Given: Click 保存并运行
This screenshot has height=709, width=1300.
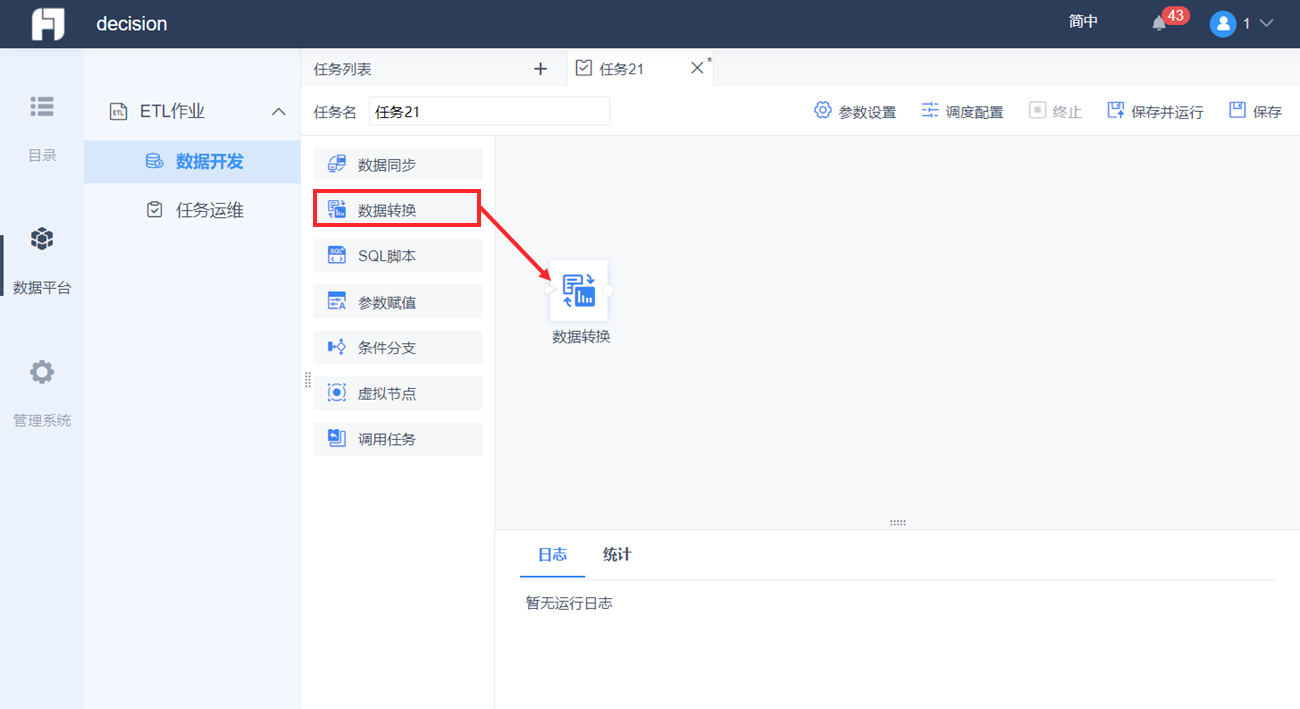Looking at the screenshot, I should (x=1155, y=111).
